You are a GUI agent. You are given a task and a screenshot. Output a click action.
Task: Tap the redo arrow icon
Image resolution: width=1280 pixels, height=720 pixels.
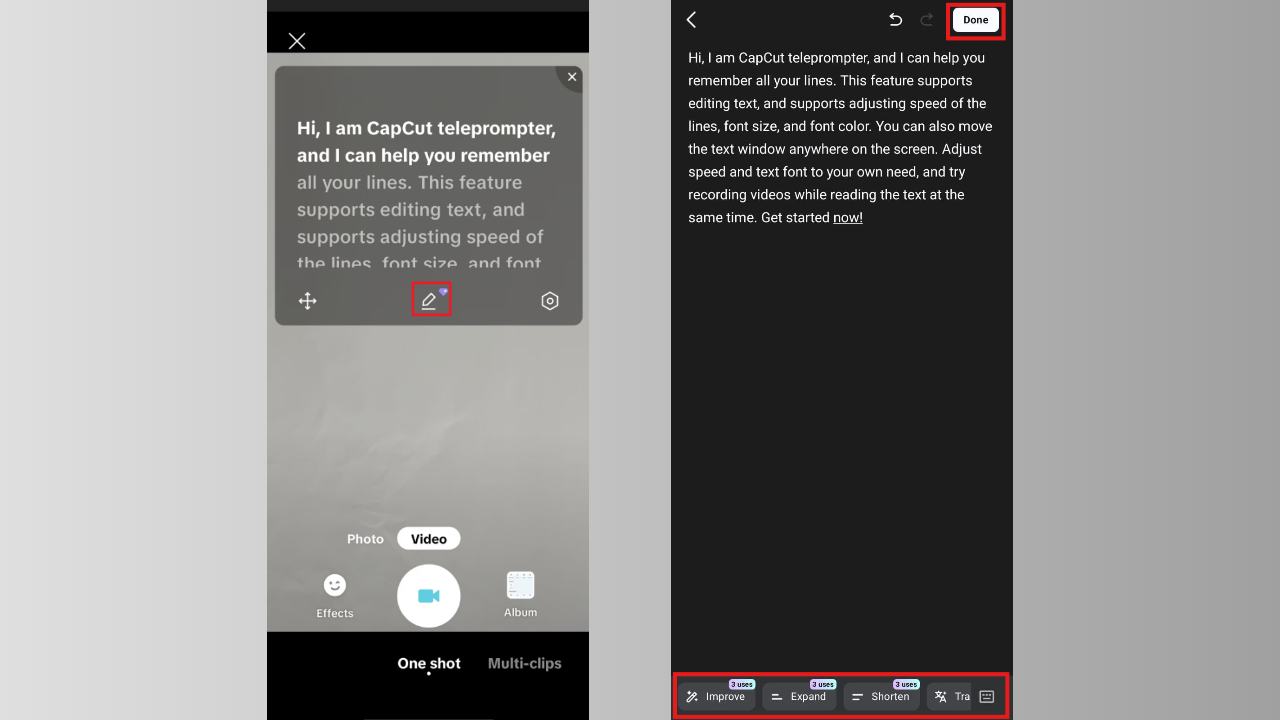click(x=927, y=20)
